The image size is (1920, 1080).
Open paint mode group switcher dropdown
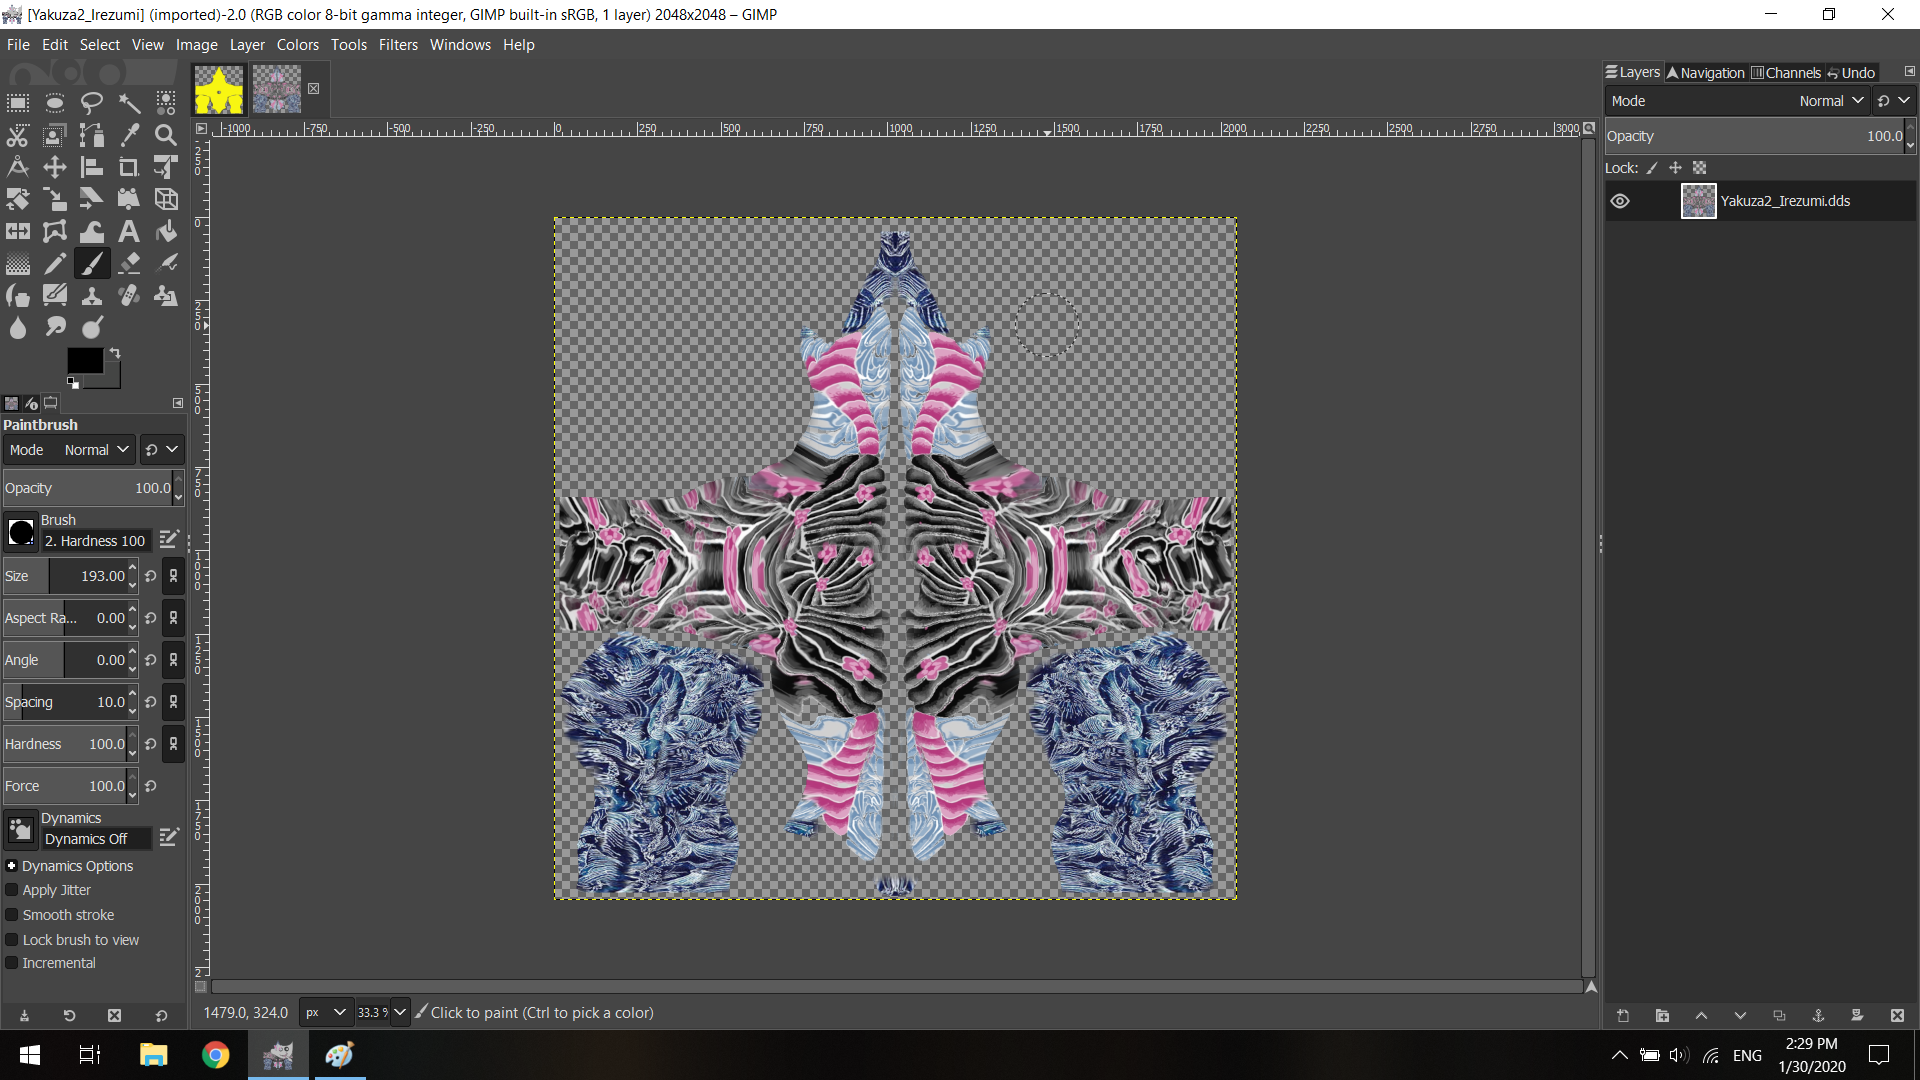click(x=161, y=450)
